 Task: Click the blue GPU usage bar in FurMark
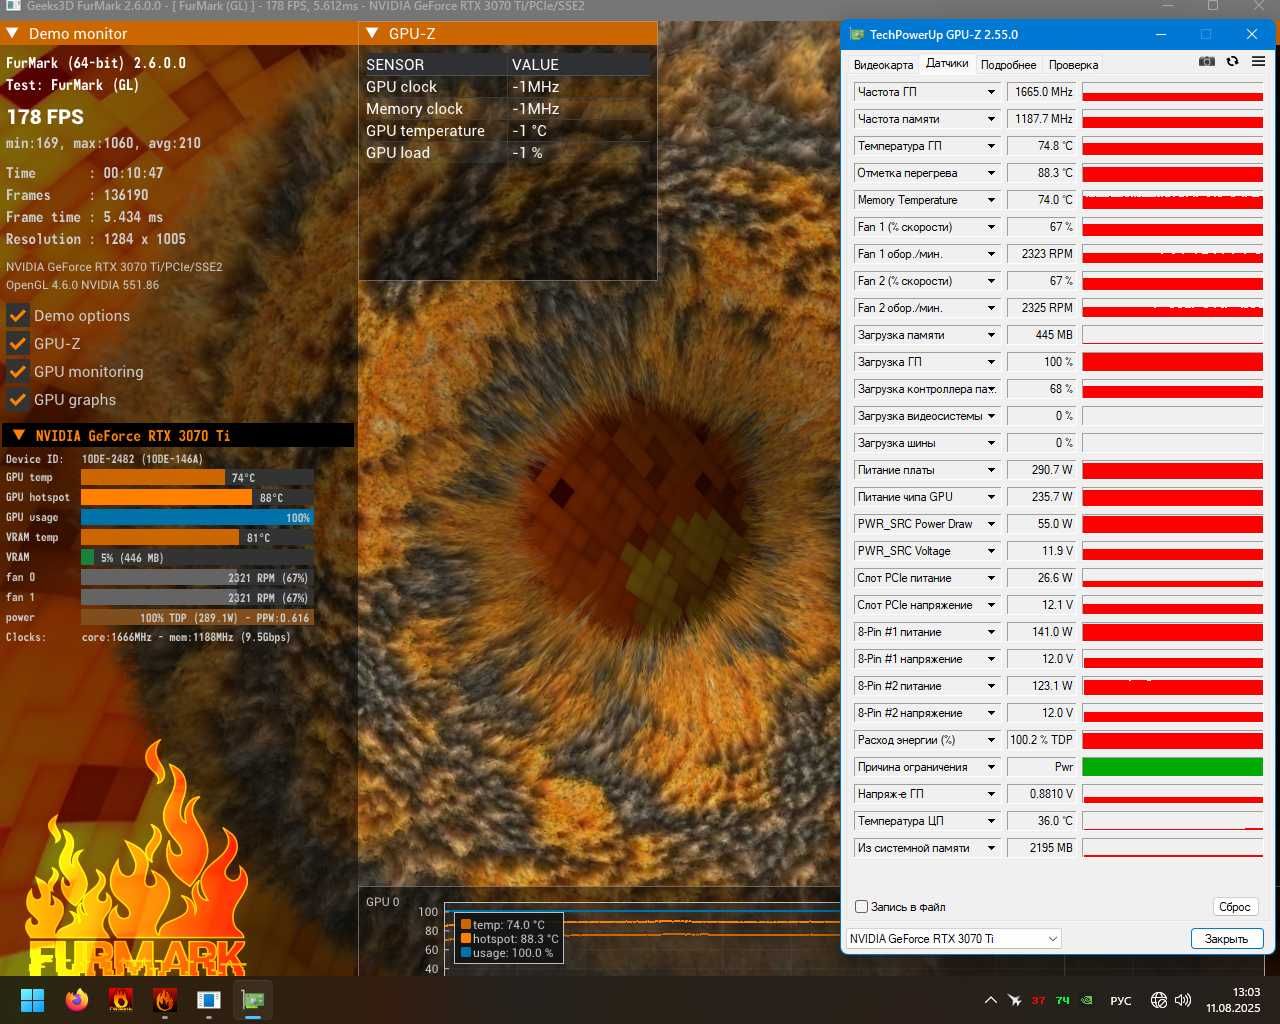(x=197, y=518)
